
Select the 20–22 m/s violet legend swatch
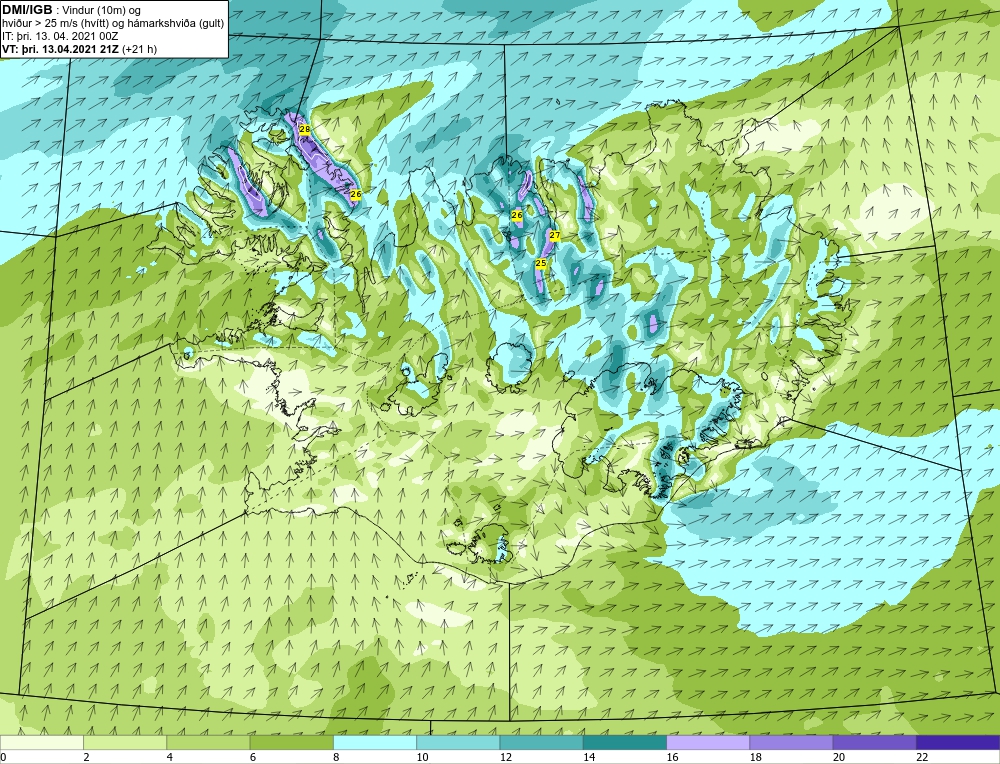[874, 742]
